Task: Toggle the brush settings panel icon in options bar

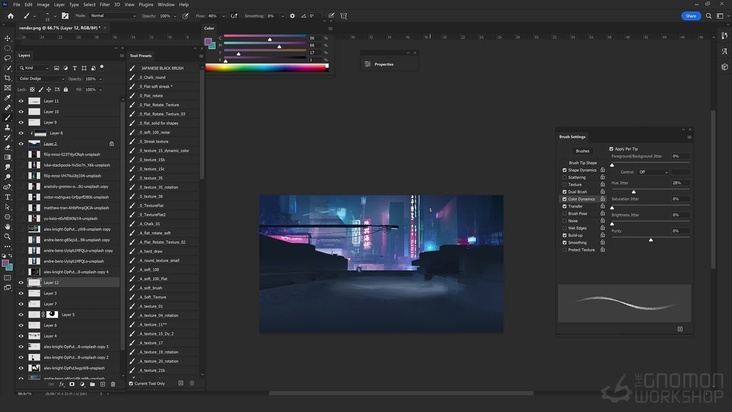Action: point(65,16)
